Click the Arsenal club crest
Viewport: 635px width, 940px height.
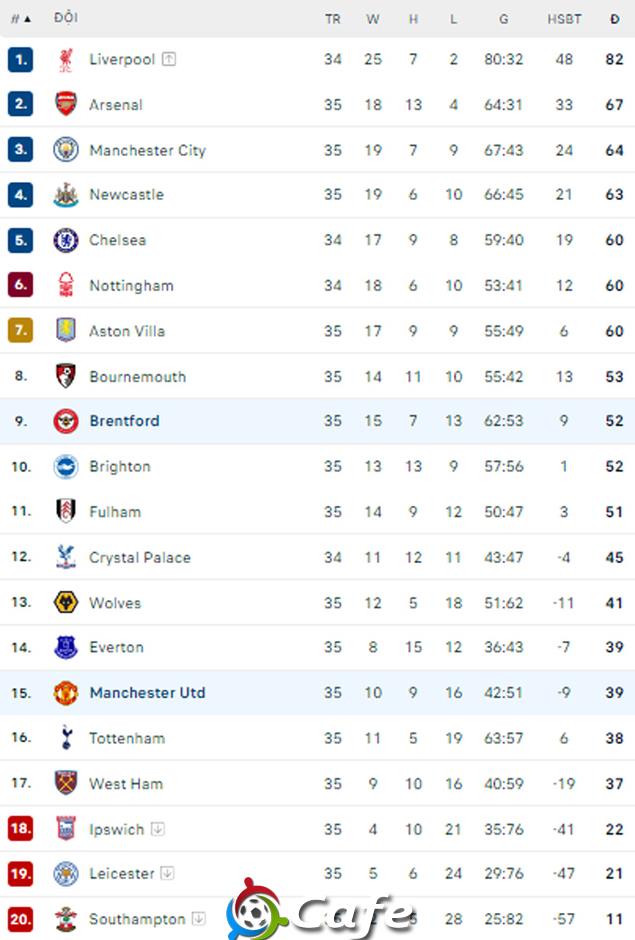(66, 104)
